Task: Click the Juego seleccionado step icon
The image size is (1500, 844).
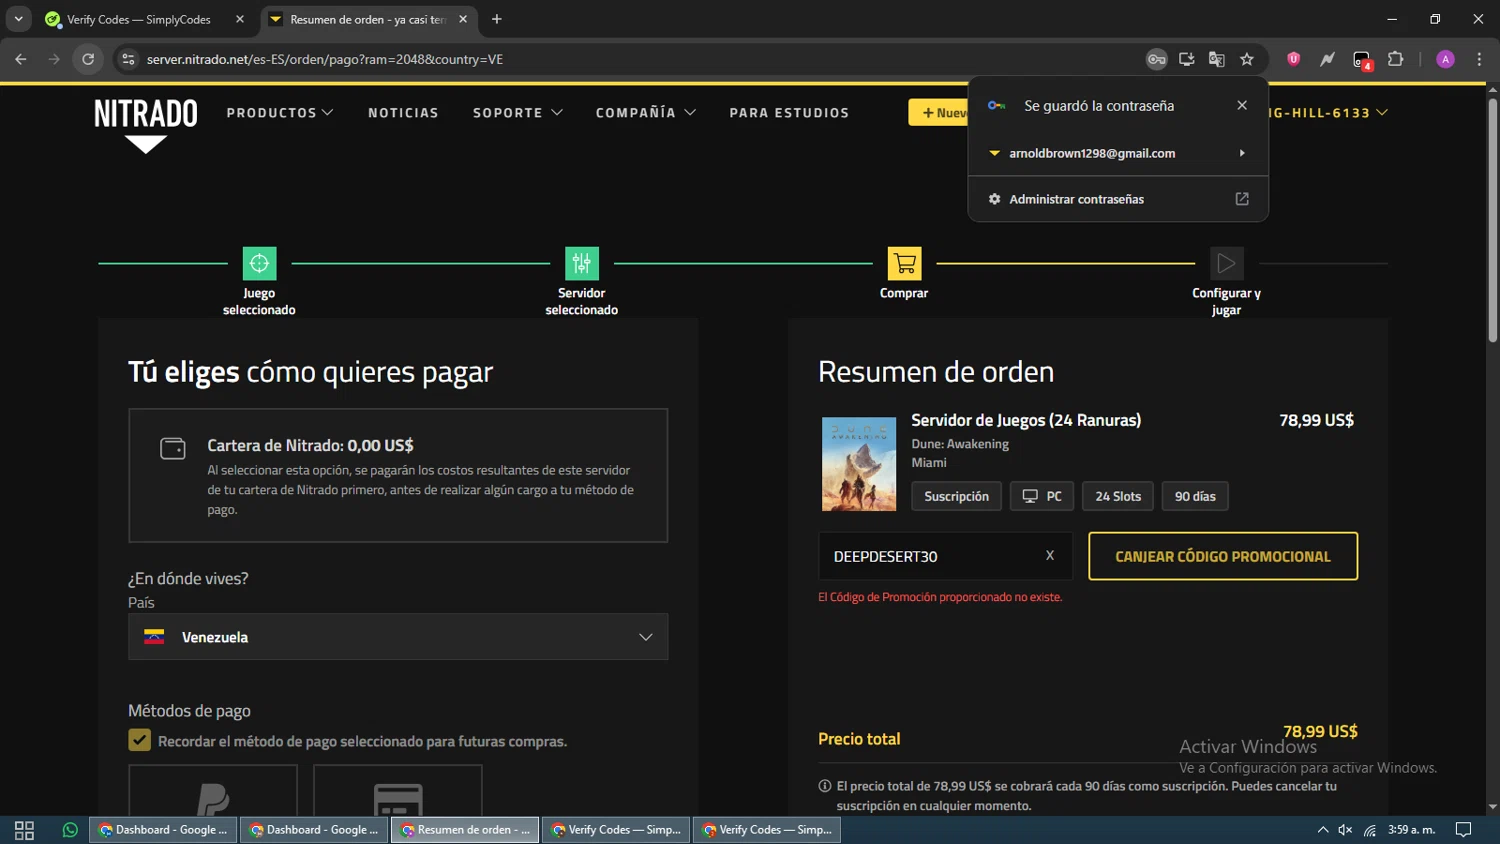Action: coord(259,263)
